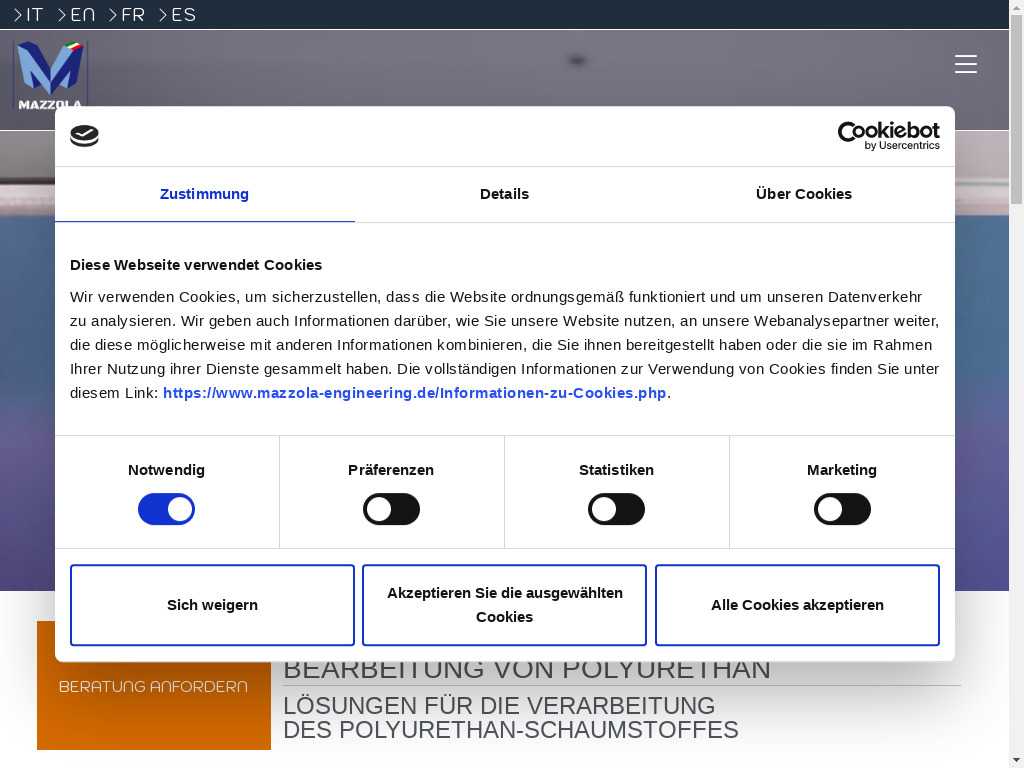This screenshot has height=768, width=1024.
Task: Open the Informationen-zu-Cookies.php link
Action: (x=414, y=393)
